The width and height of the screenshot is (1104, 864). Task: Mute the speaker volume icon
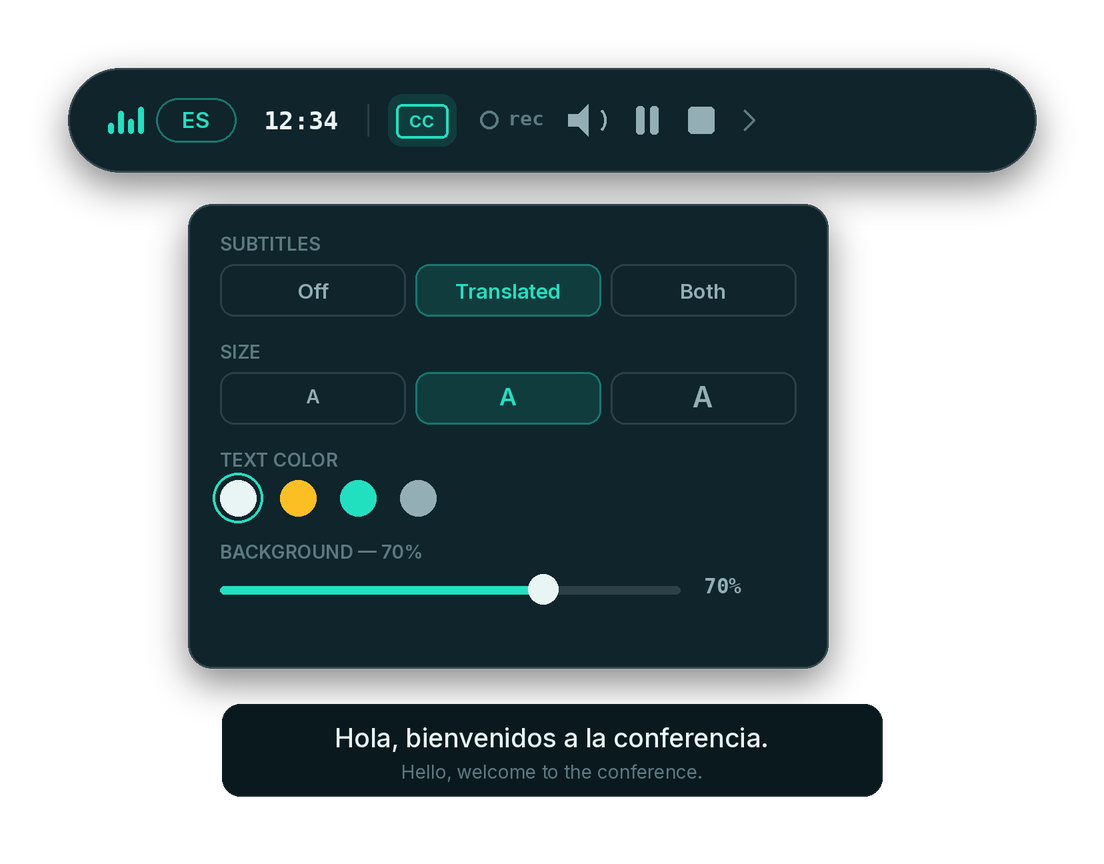coord(587,120)
